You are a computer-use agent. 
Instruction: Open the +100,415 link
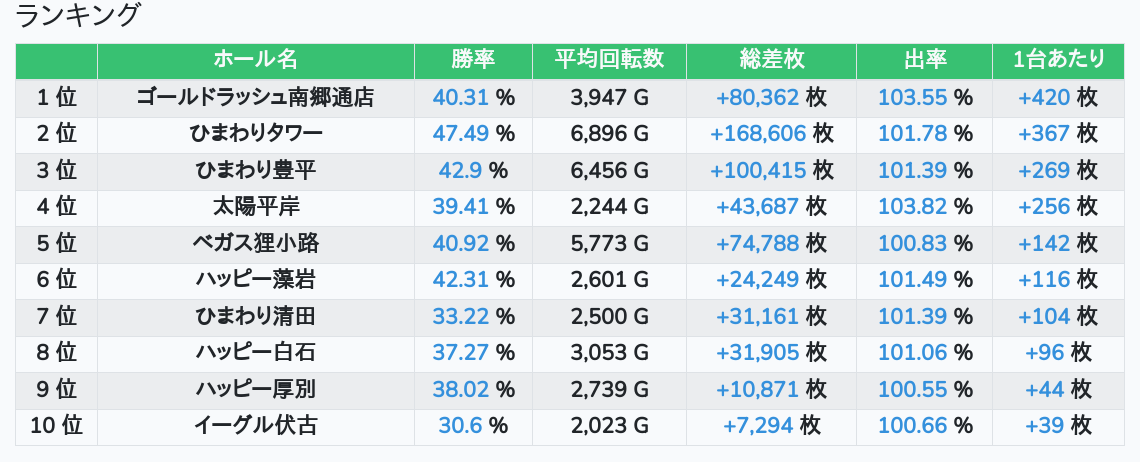[x=758, y=171]
